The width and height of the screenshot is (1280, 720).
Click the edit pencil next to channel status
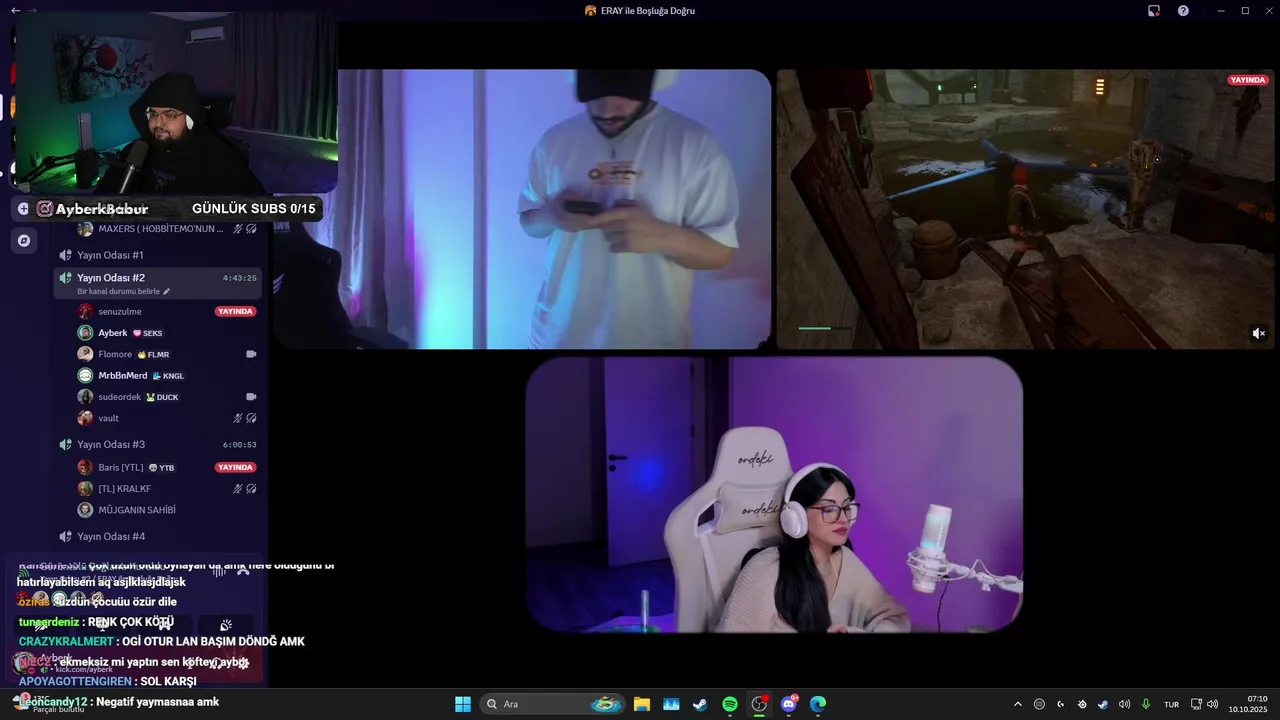167,291
